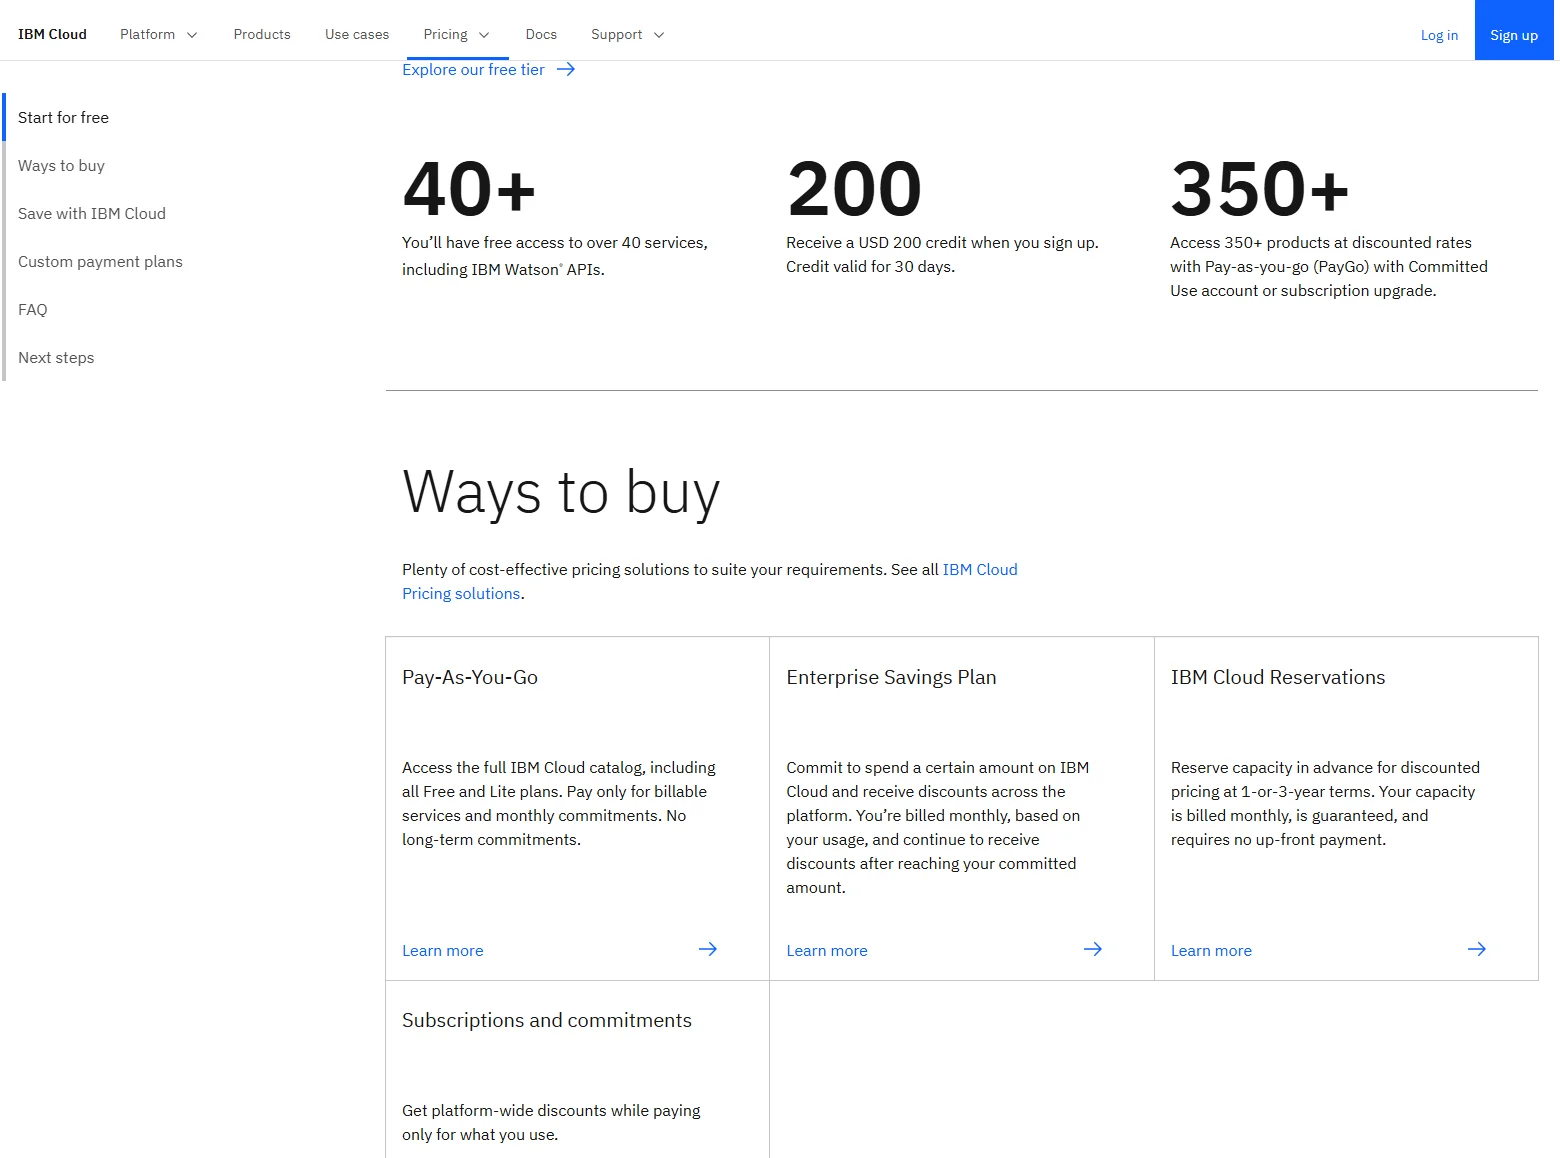The height and width of the screenshot is (1158, 1560).
Task: Click Learn more under Pay-As-You-Go
Action: tap(443, 951)
